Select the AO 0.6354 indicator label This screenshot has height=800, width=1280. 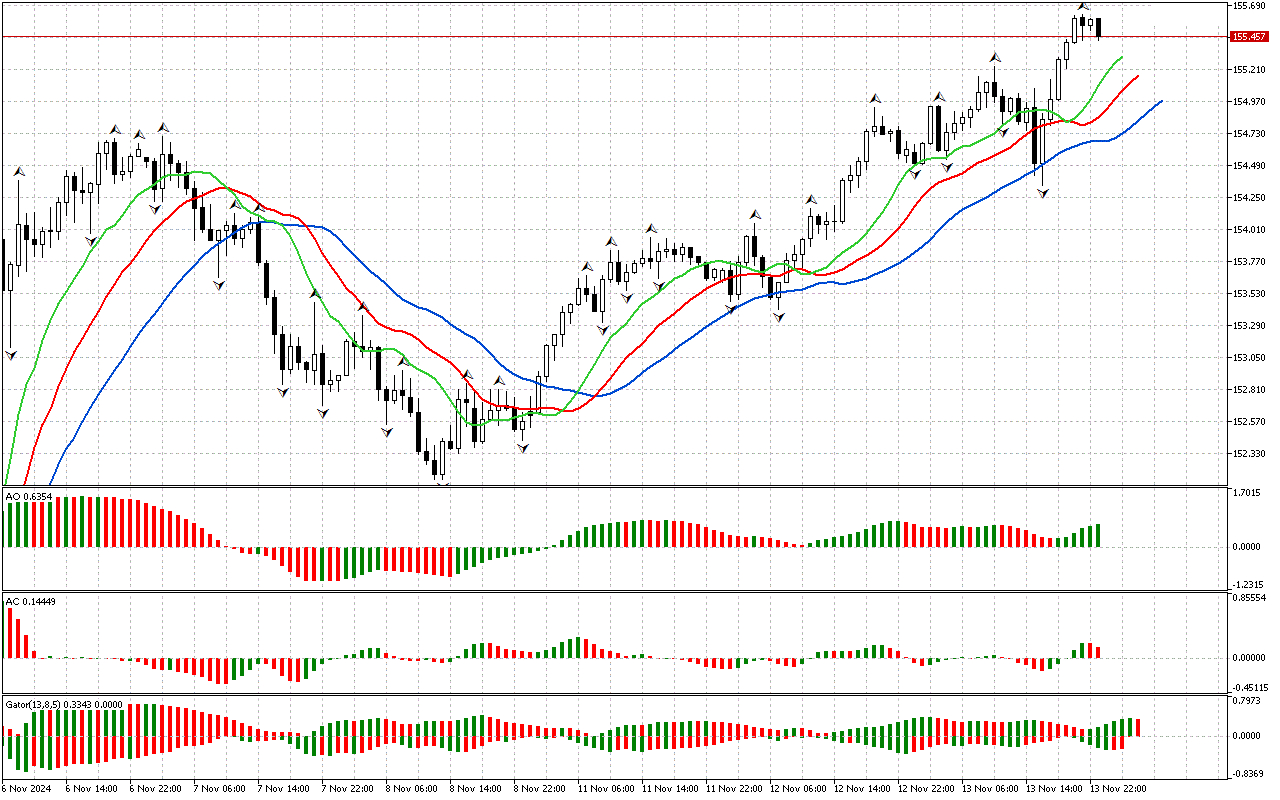pos(29,496)
